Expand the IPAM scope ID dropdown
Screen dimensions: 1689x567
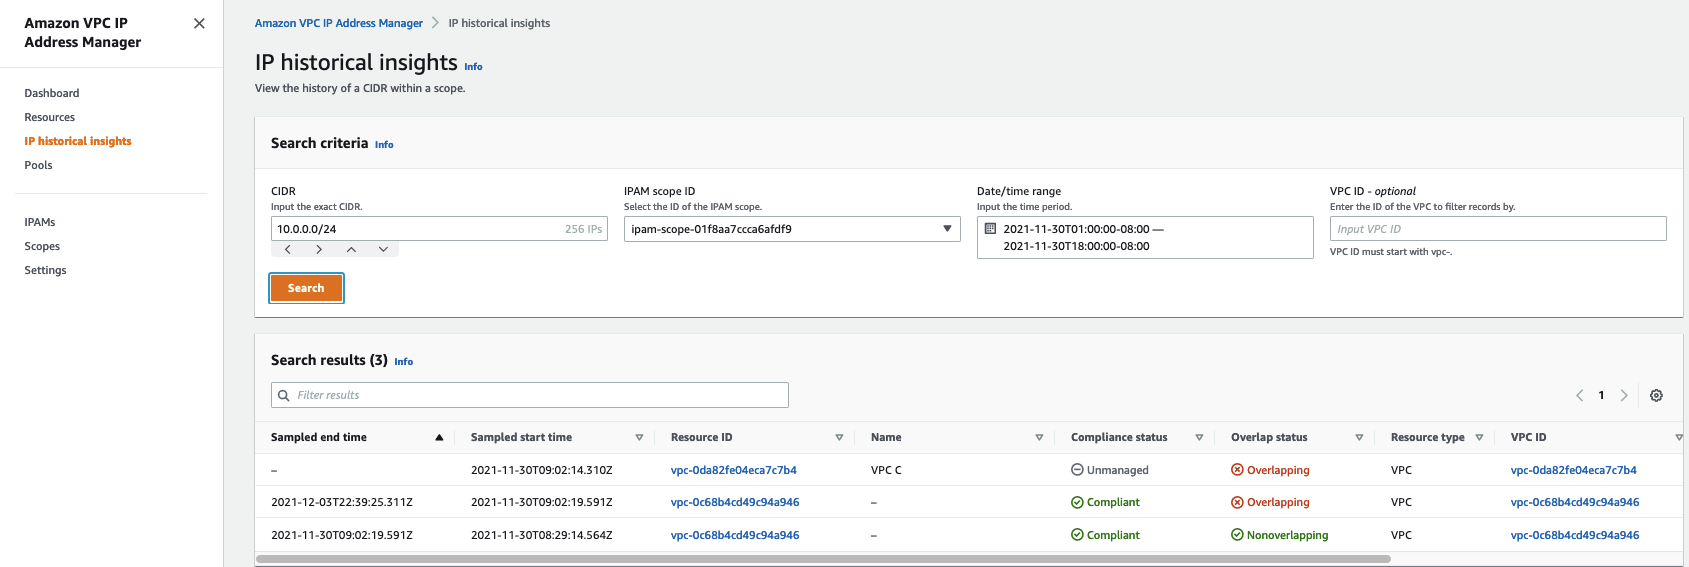coord(792,229)
